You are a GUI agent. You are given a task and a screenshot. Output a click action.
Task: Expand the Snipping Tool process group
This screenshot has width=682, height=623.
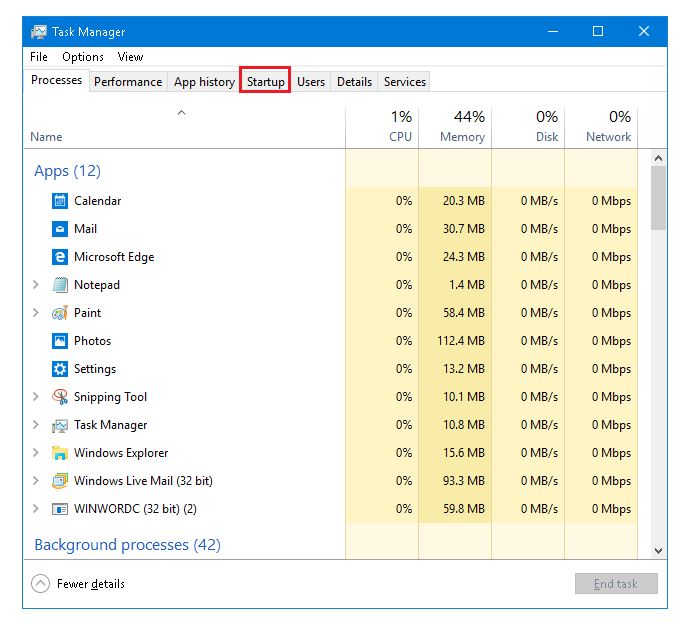[x=36, y=396]
